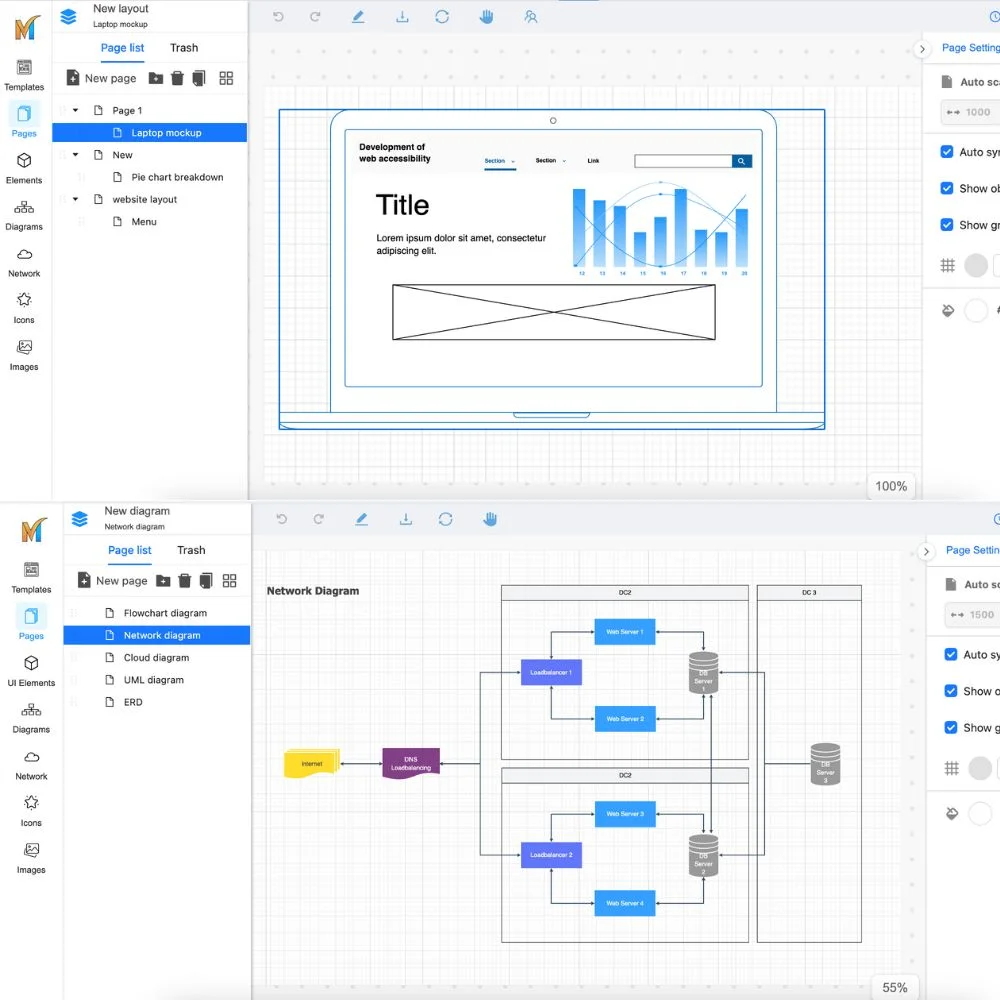The image size is (1000, 1000).
Task: Toggle second Show checkbox above grid icon, bottom window
Action: [x=951, y=728]
